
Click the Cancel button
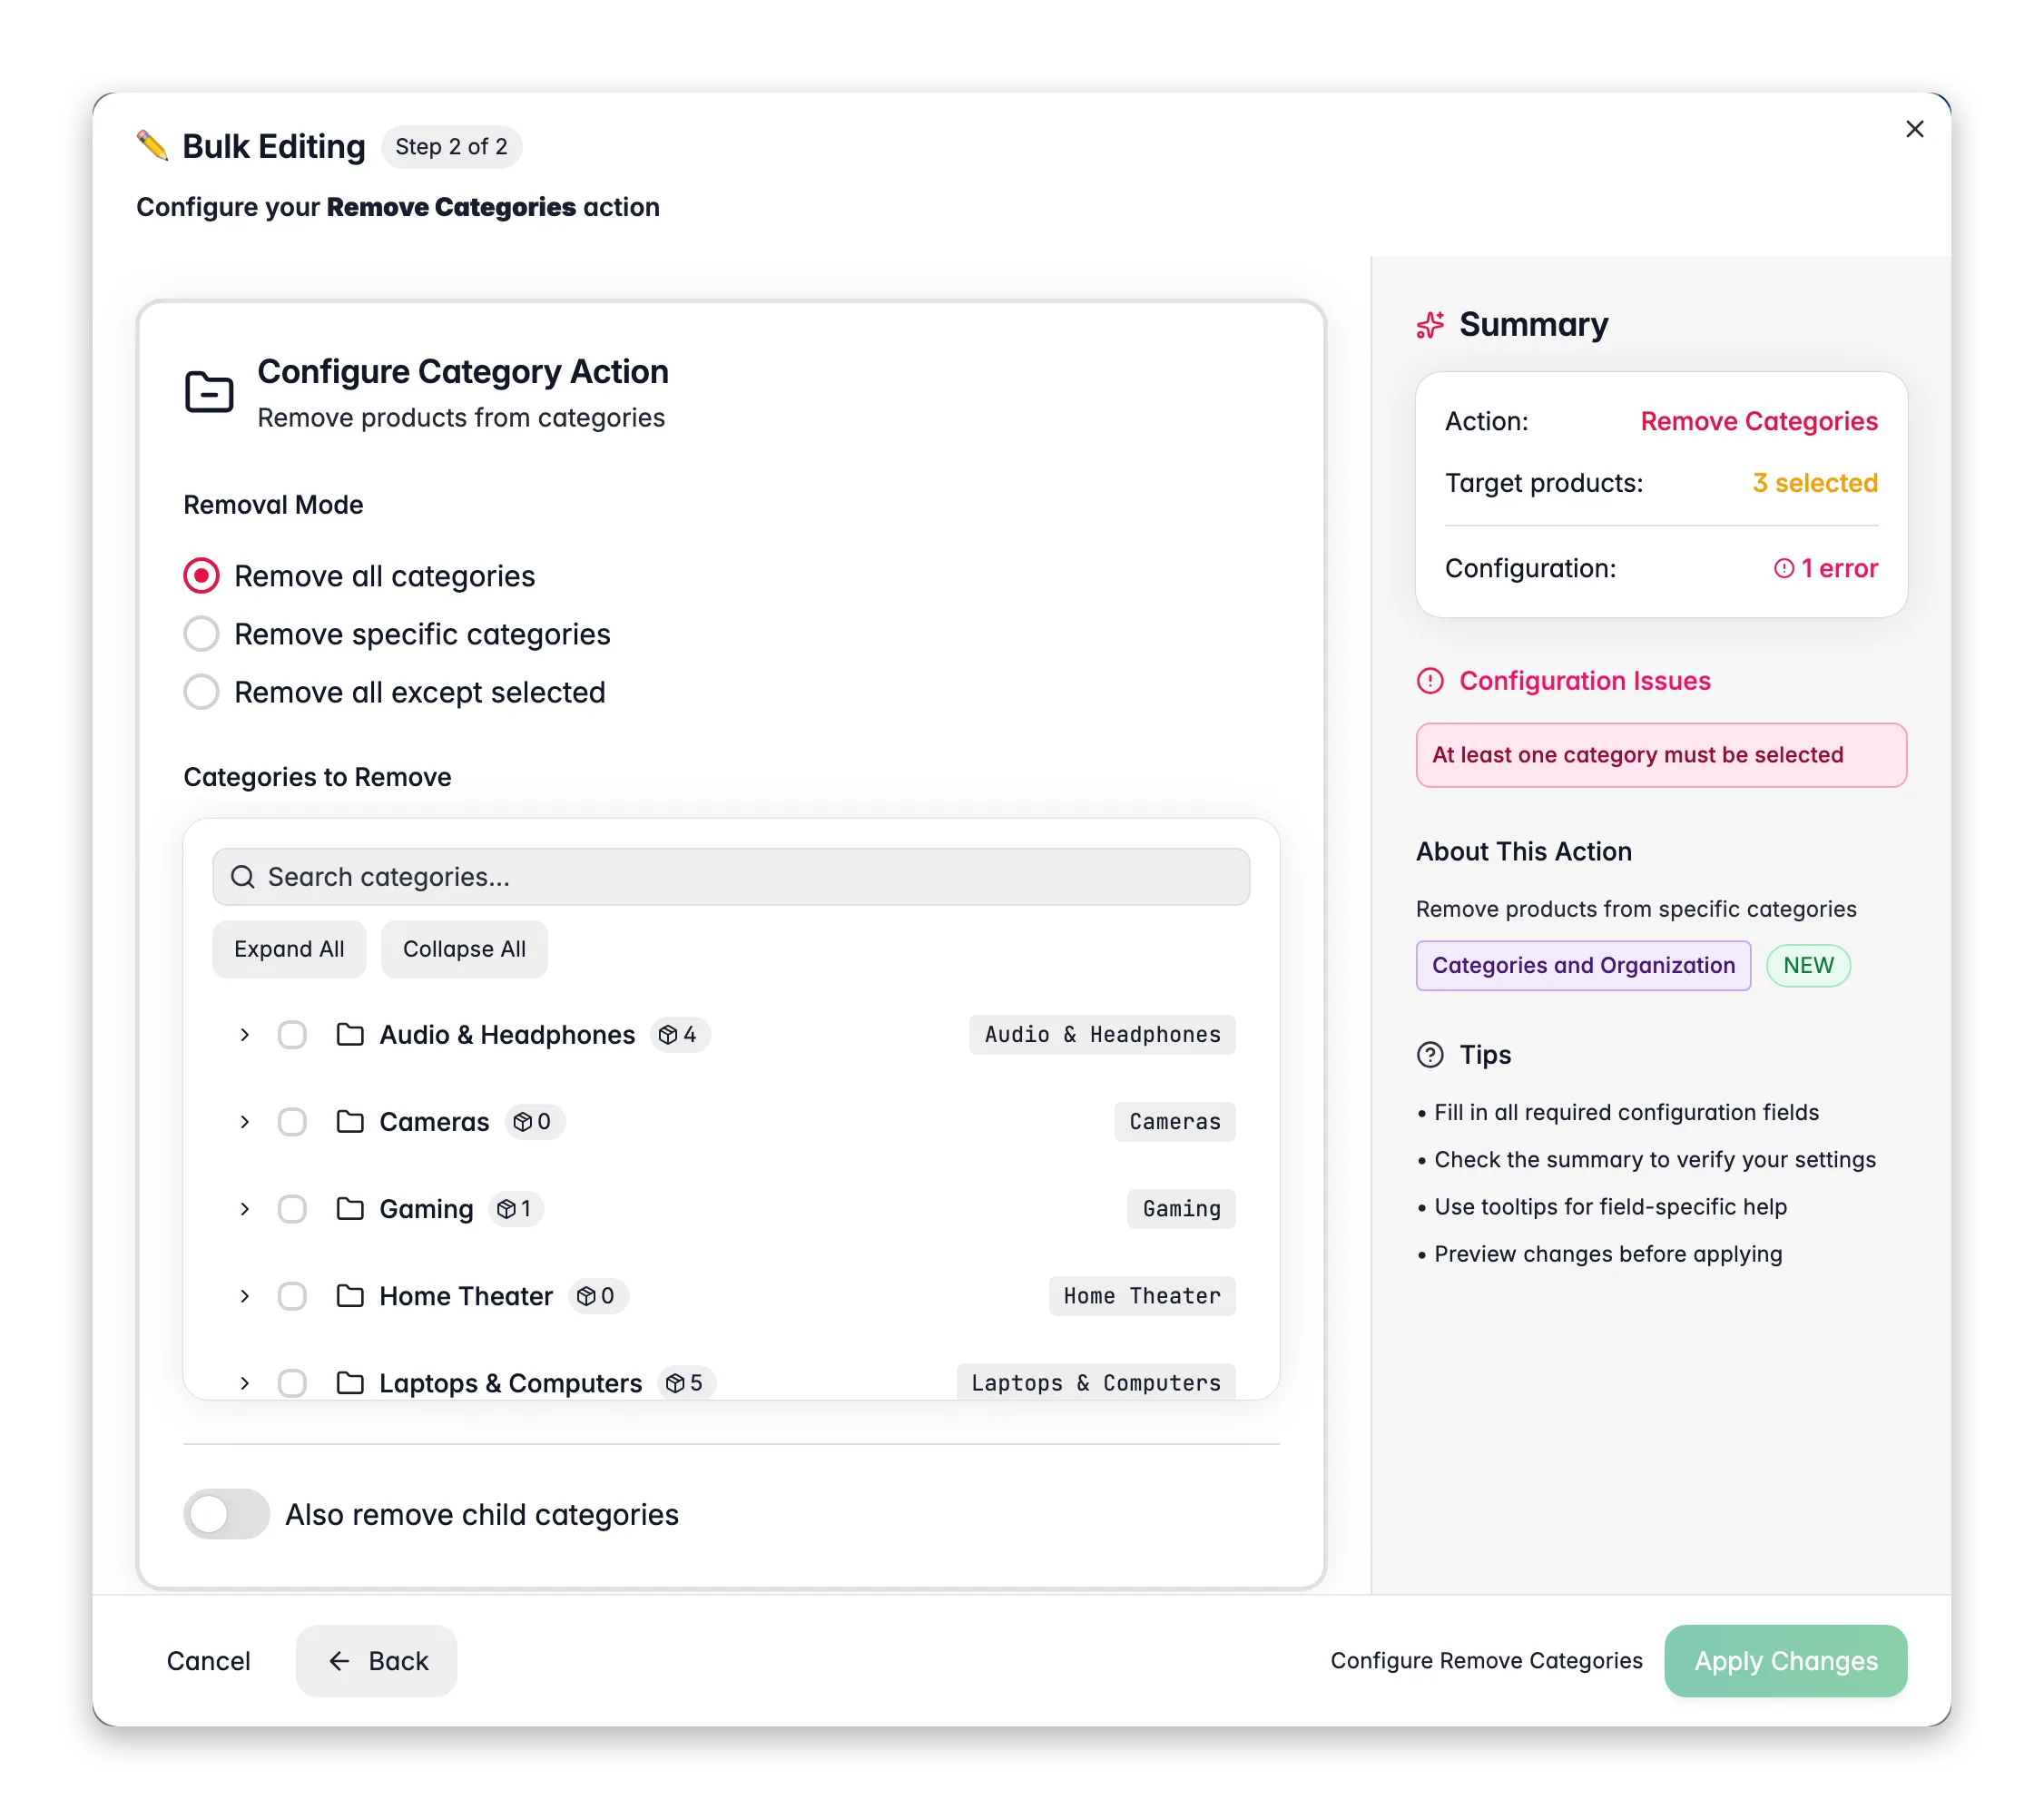[x=208, y=1661]
